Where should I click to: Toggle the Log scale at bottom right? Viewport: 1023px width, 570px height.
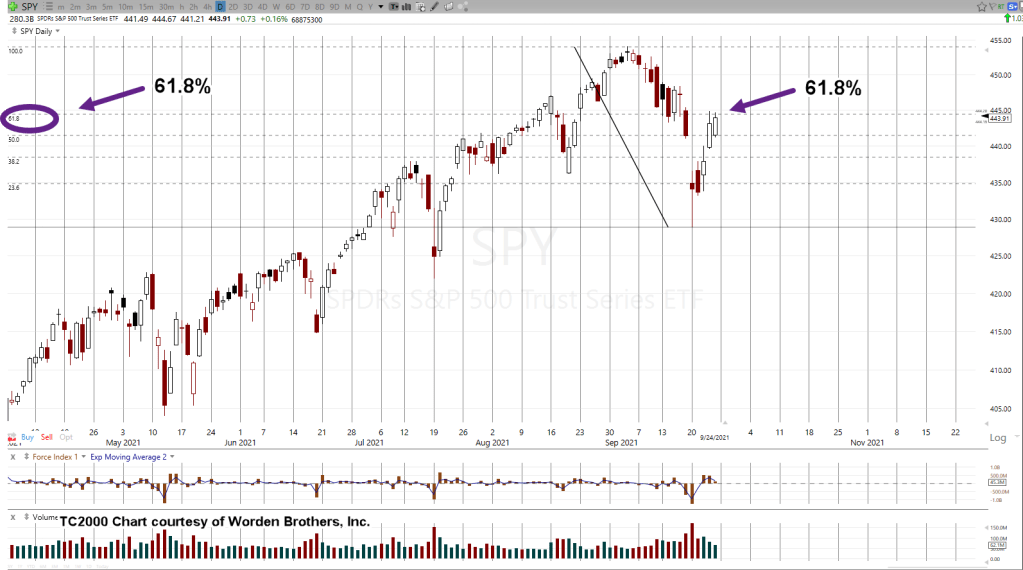[997, 438]
